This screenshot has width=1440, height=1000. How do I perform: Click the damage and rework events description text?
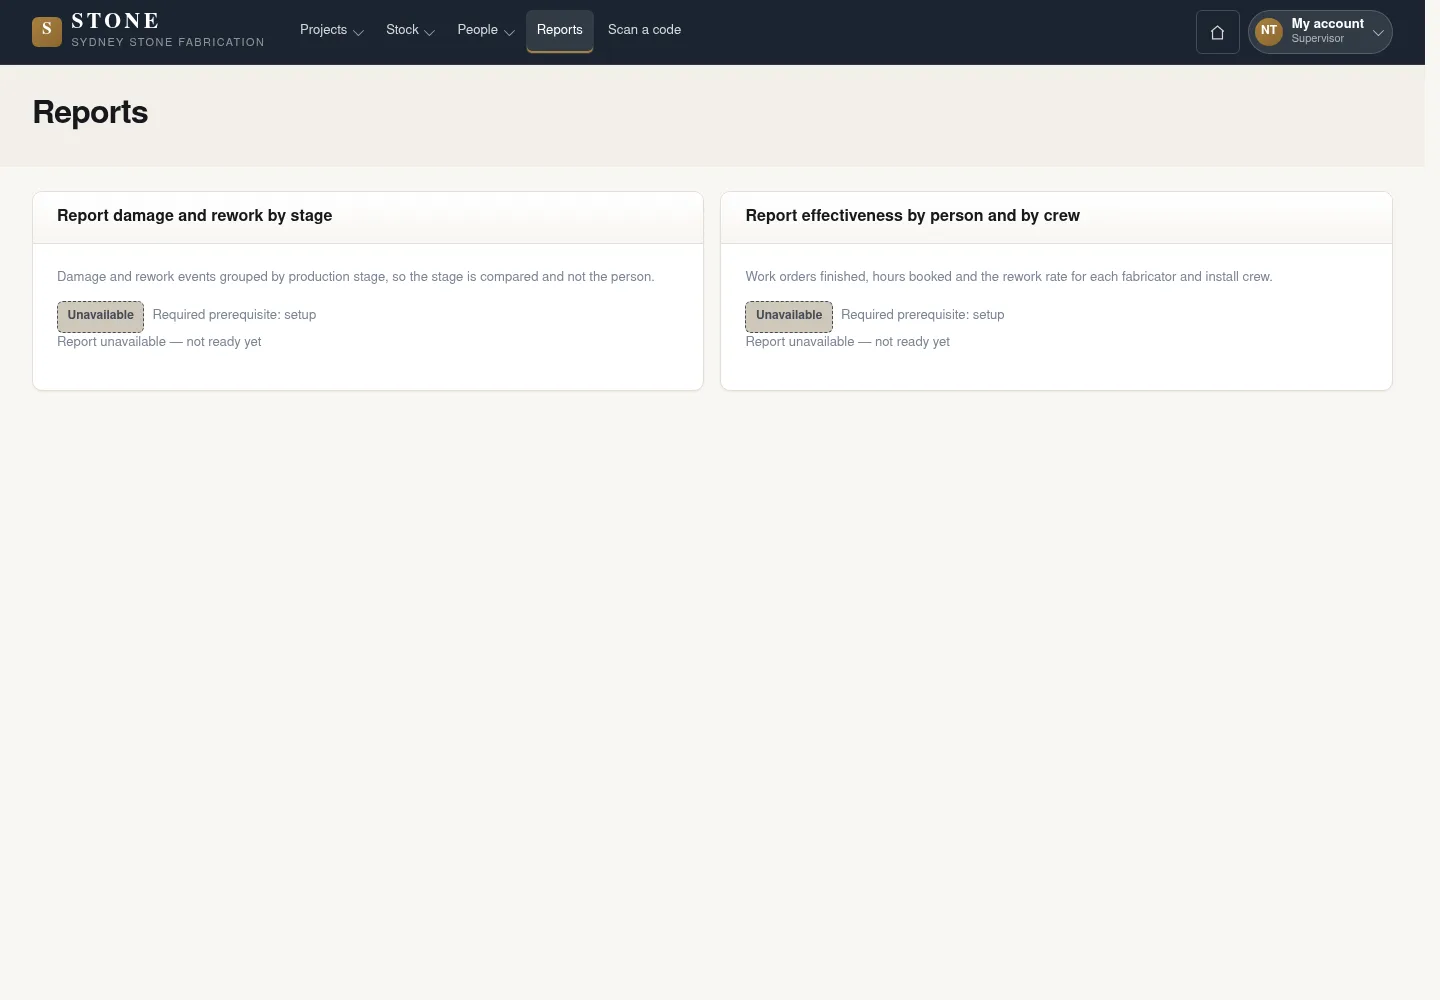pos(356,277)
